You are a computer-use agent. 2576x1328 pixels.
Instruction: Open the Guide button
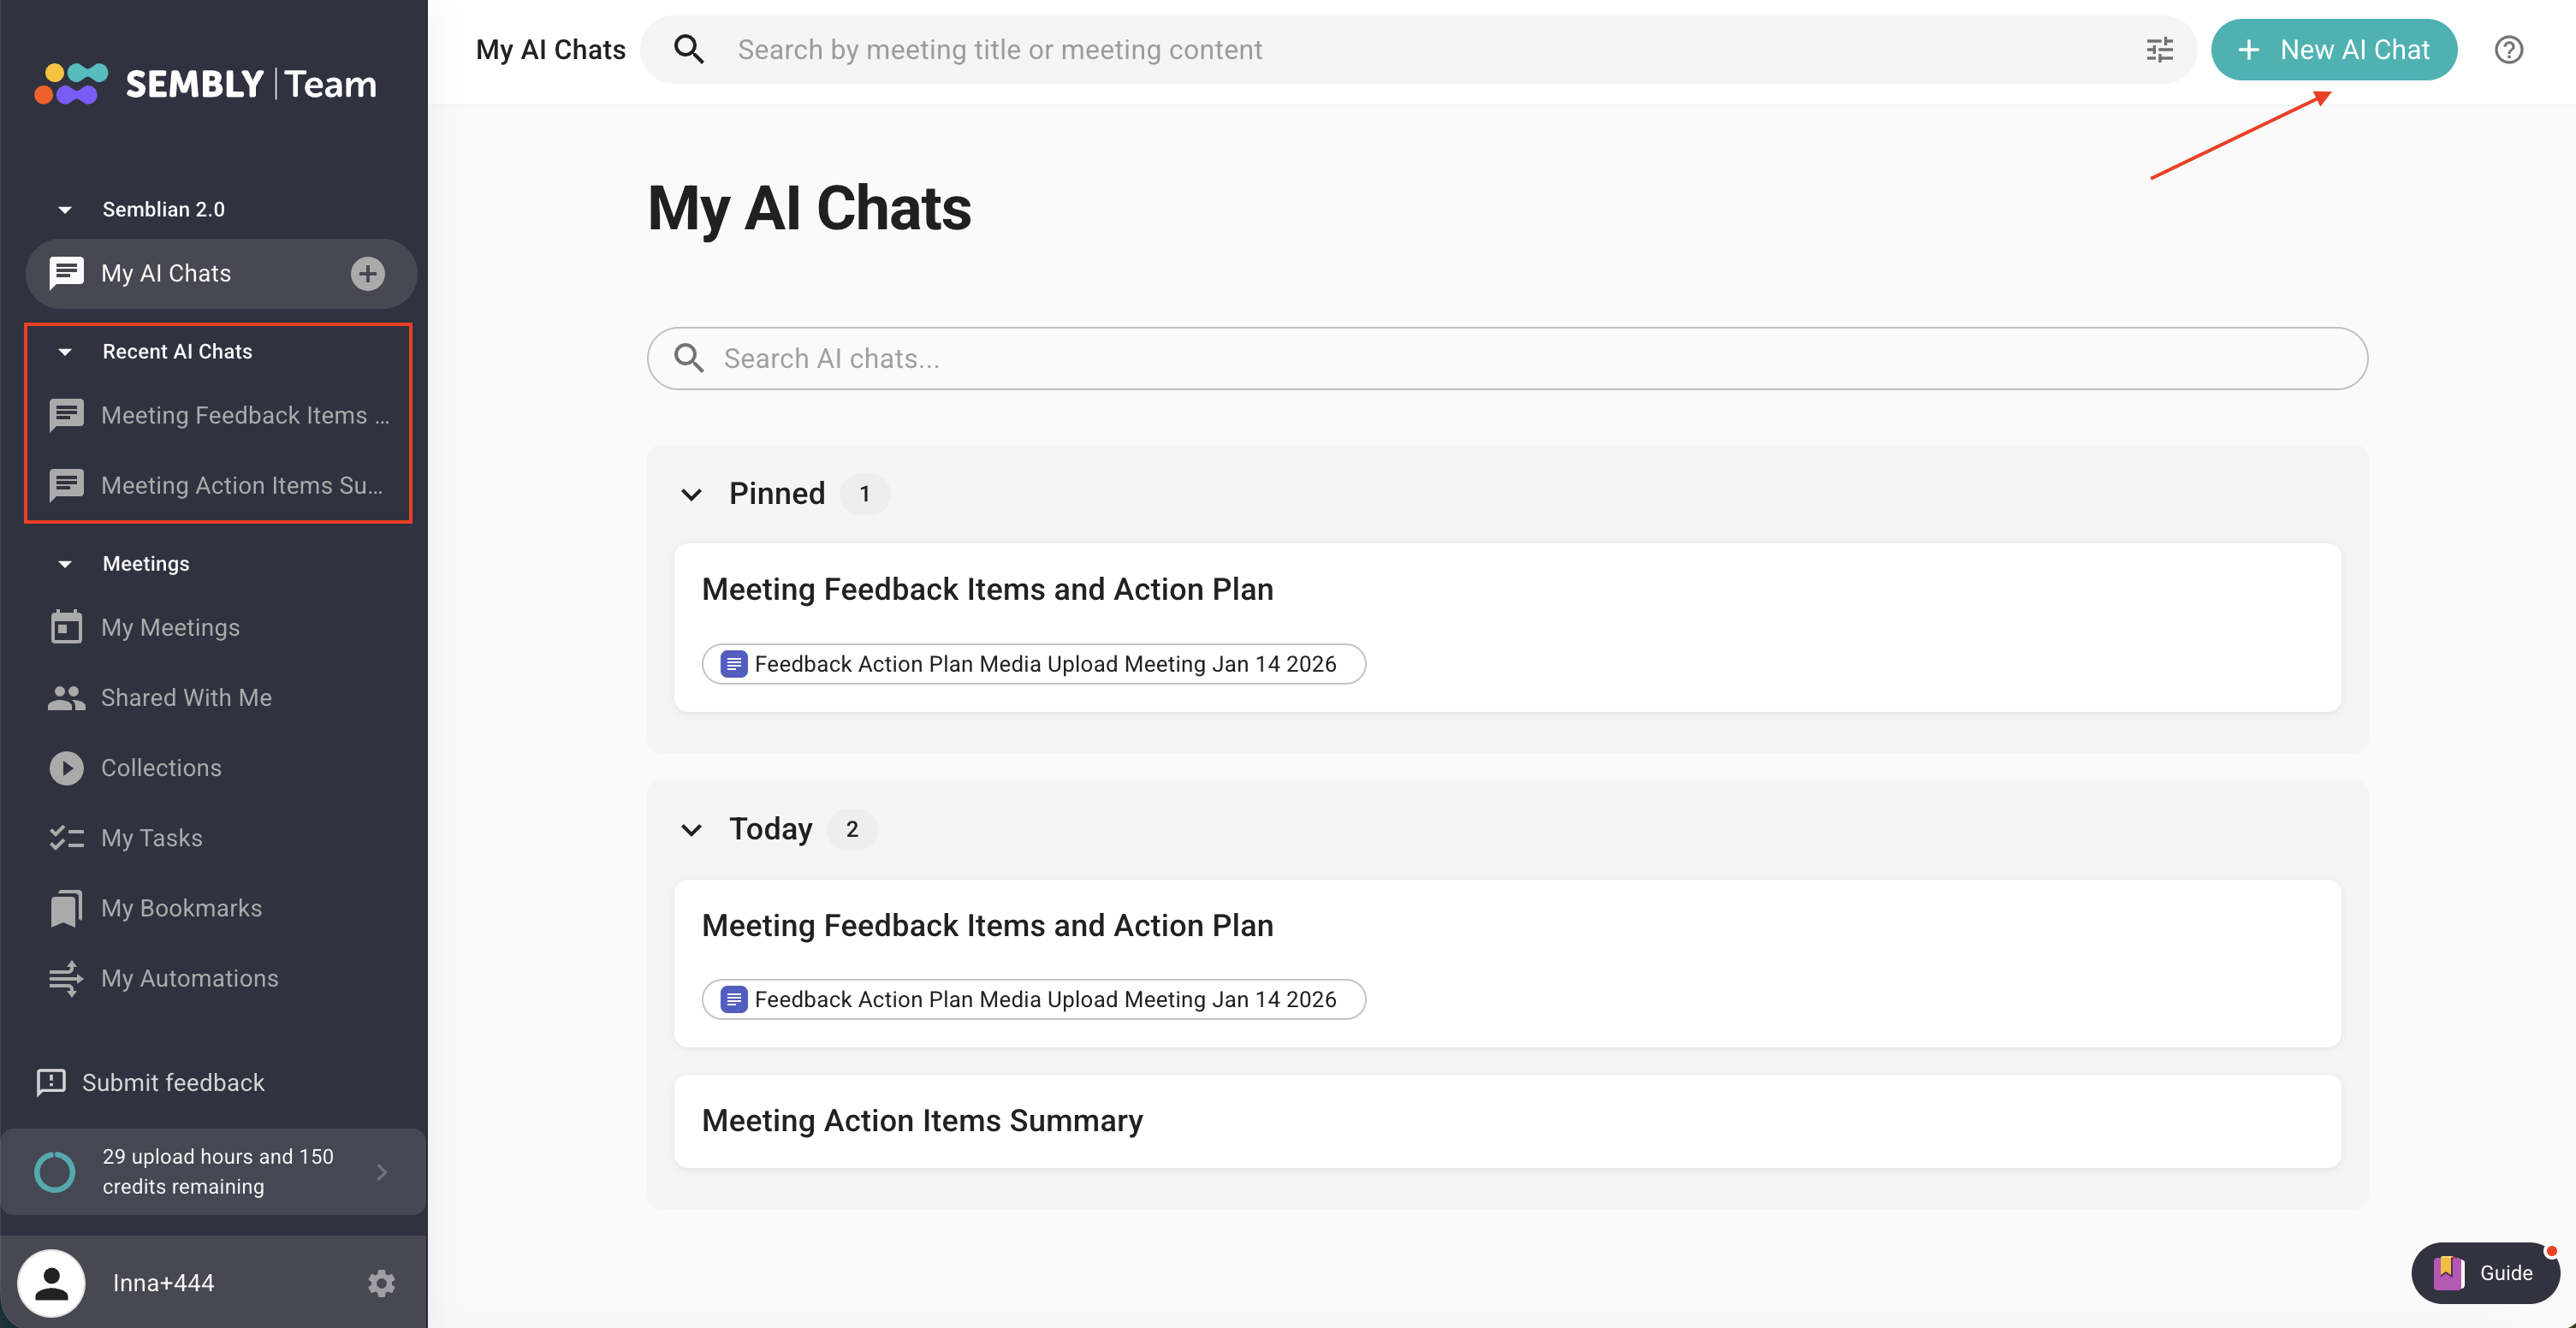coord(2486,1272)
